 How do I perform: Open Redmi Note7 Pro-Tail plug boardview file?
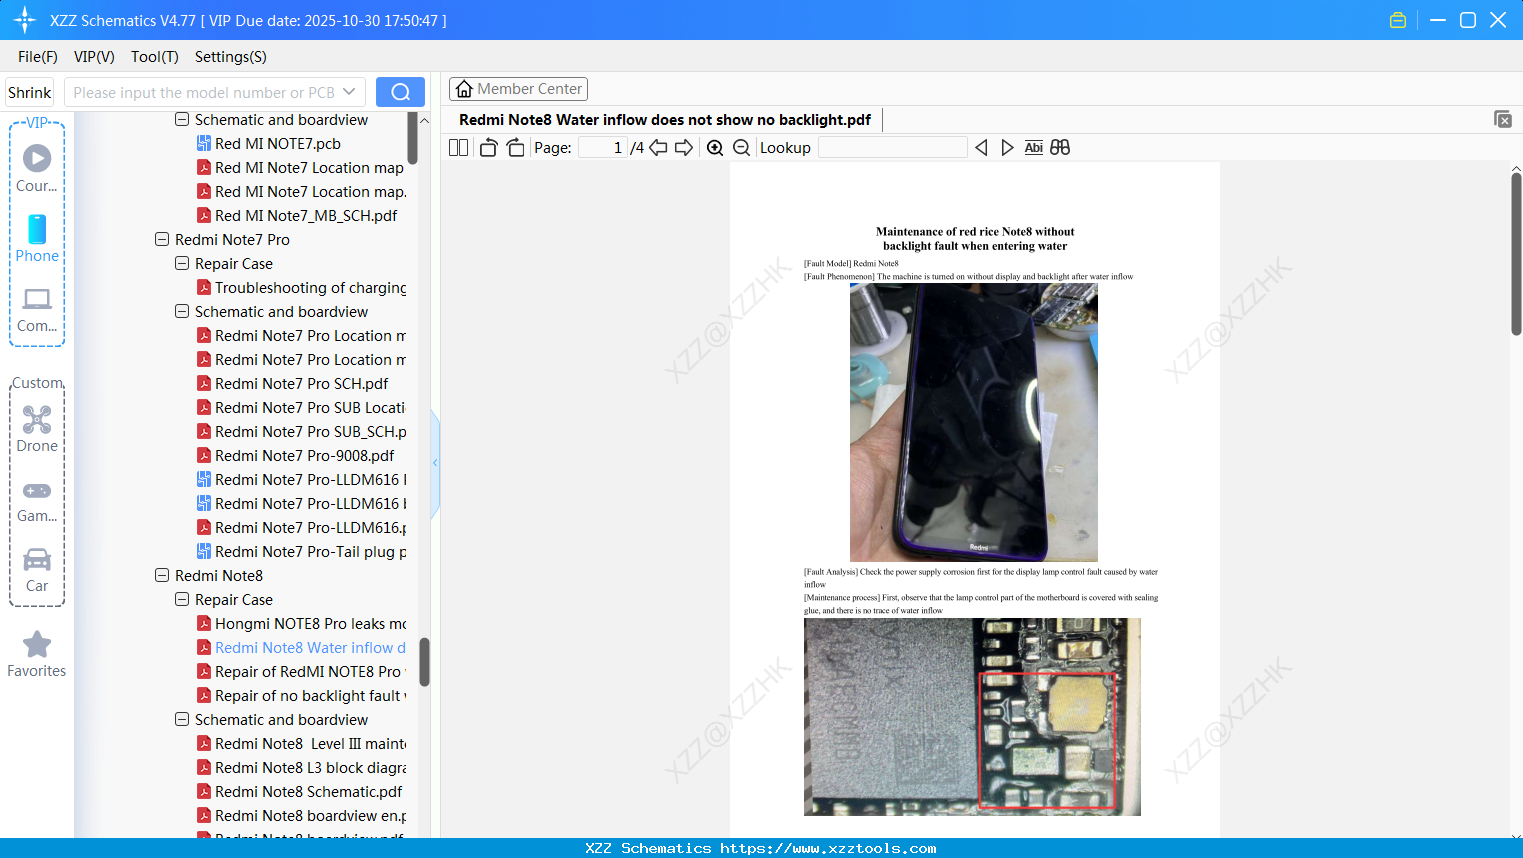[301, 552]
